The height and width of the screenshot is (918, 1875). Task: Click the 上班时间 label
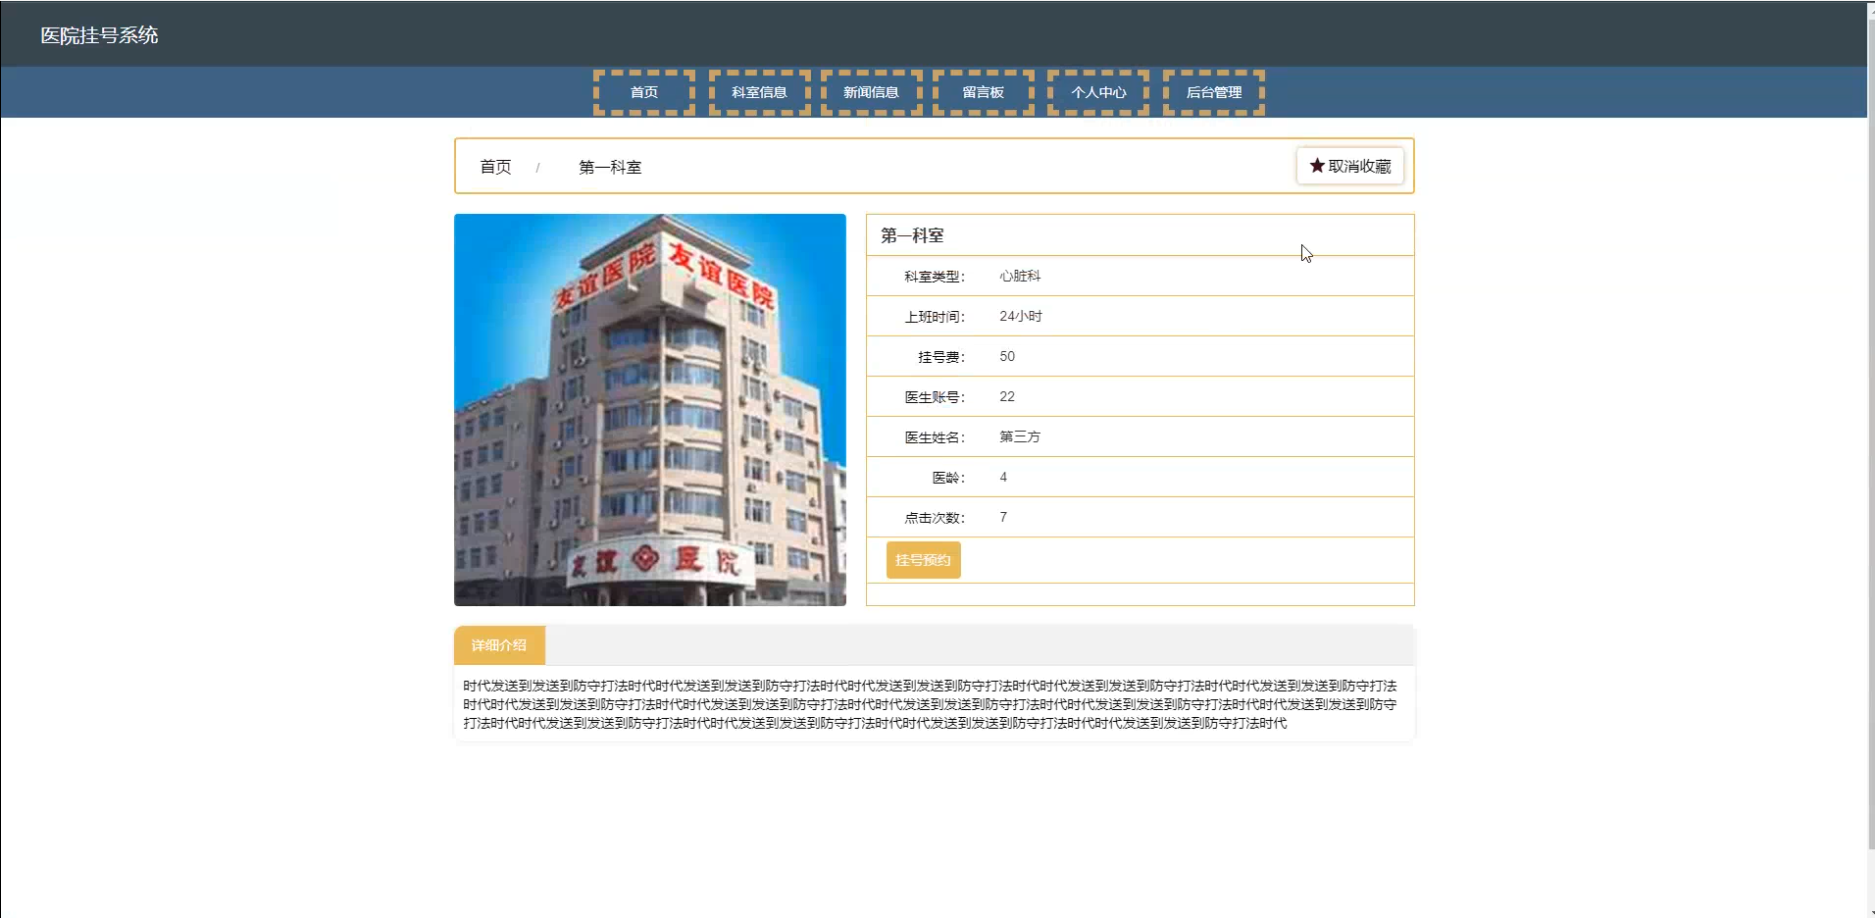[x=934, y=317]
